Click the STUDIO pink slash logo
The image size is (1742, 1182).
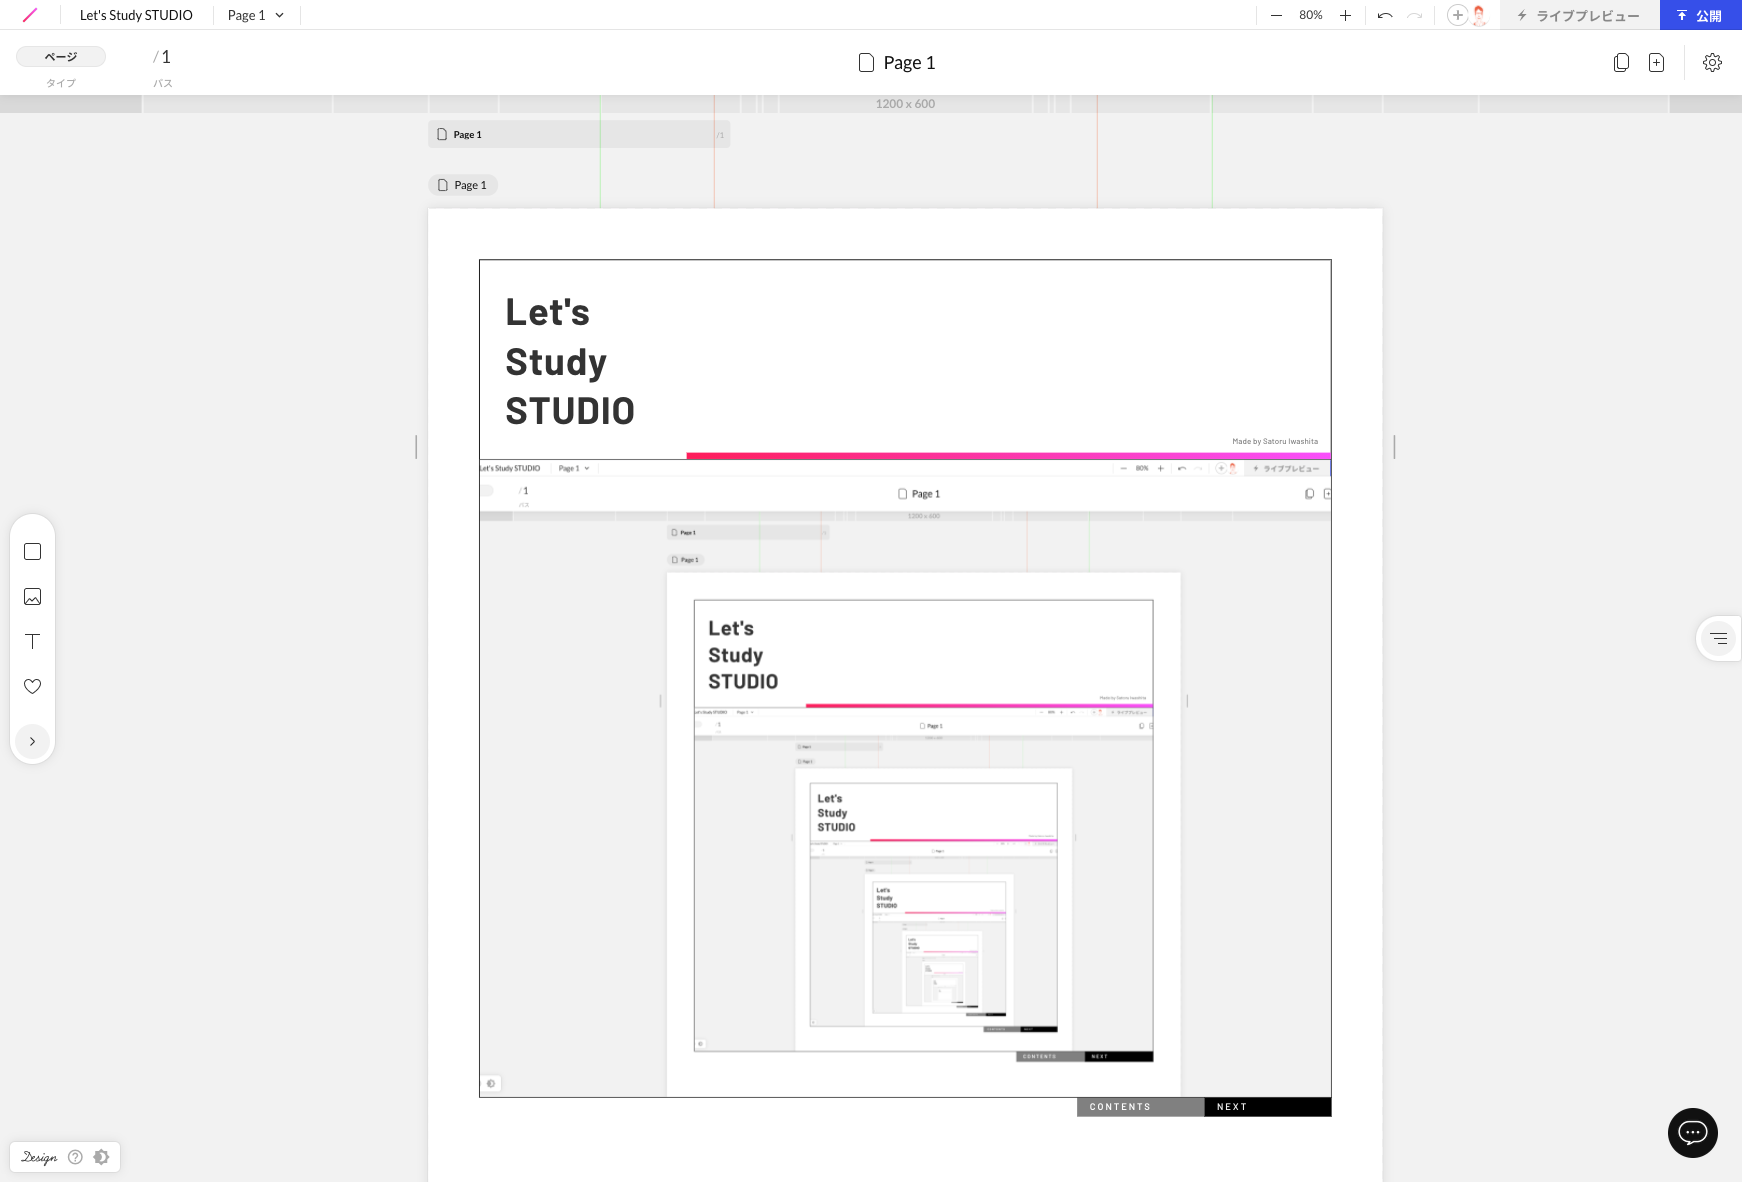click(x=30, y=15)
